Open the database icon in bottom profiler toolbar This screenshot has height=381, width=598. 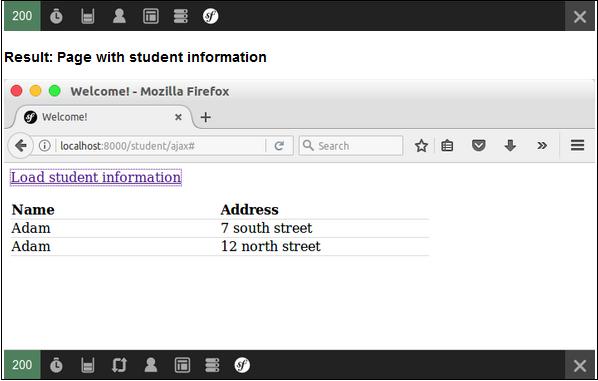[212, 365]
